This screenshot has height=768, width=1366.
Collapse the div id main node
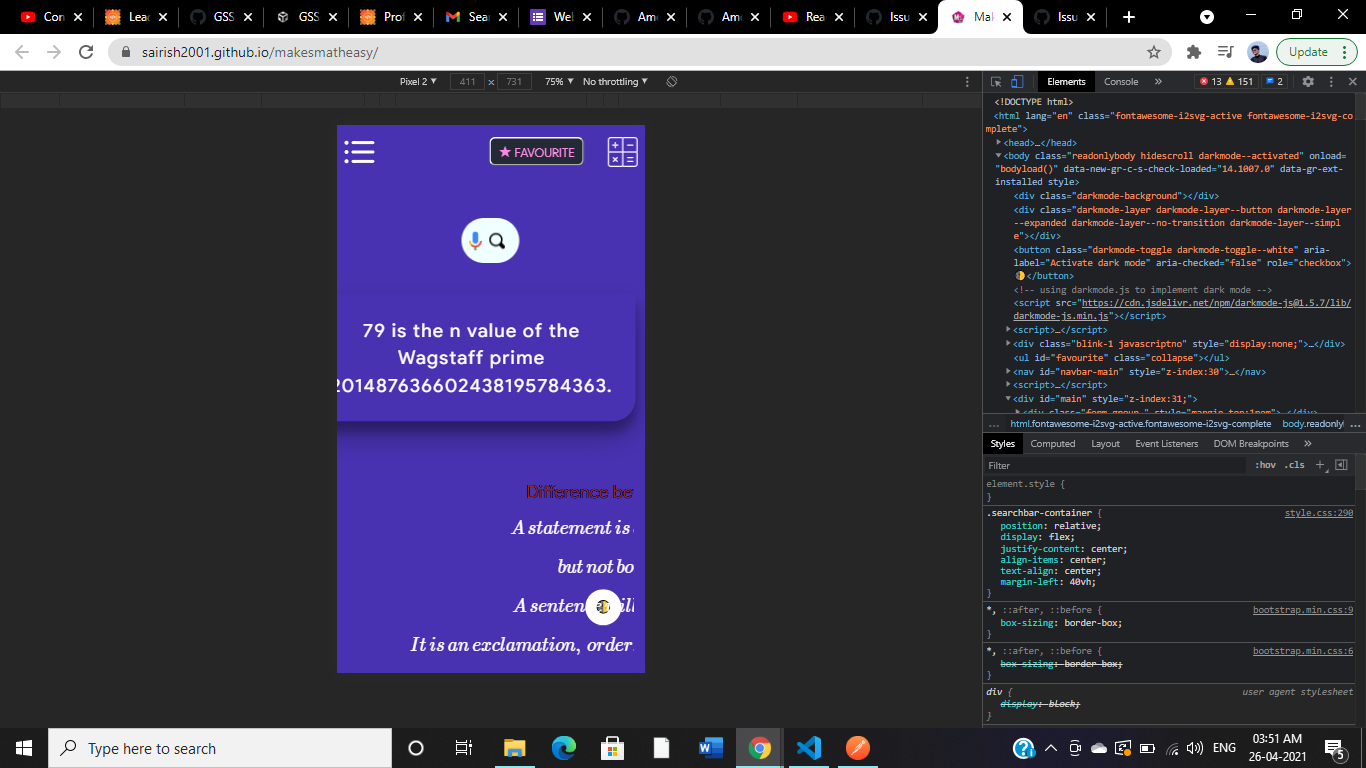[1009, 399]
